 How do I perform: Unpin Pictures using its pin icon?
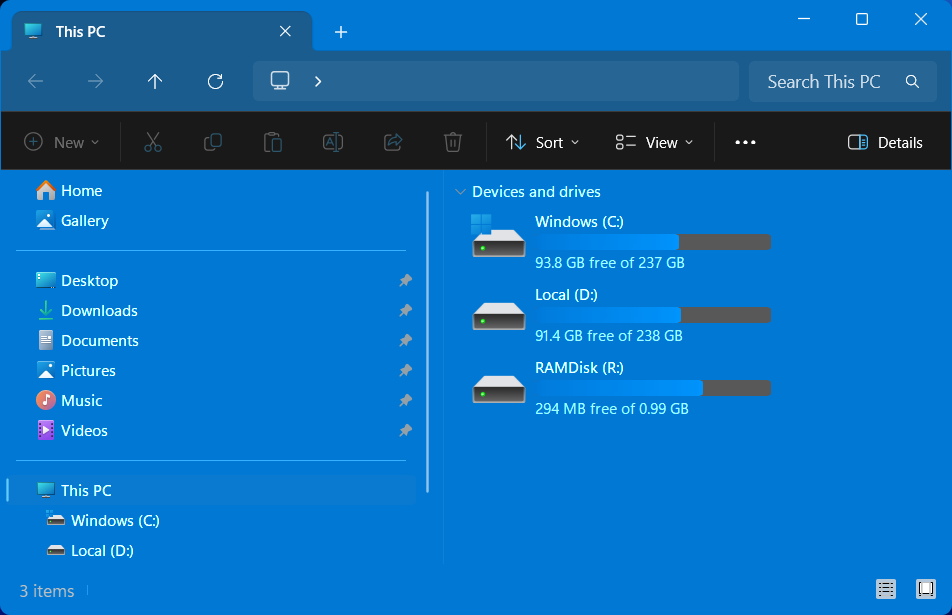[406, 370]
